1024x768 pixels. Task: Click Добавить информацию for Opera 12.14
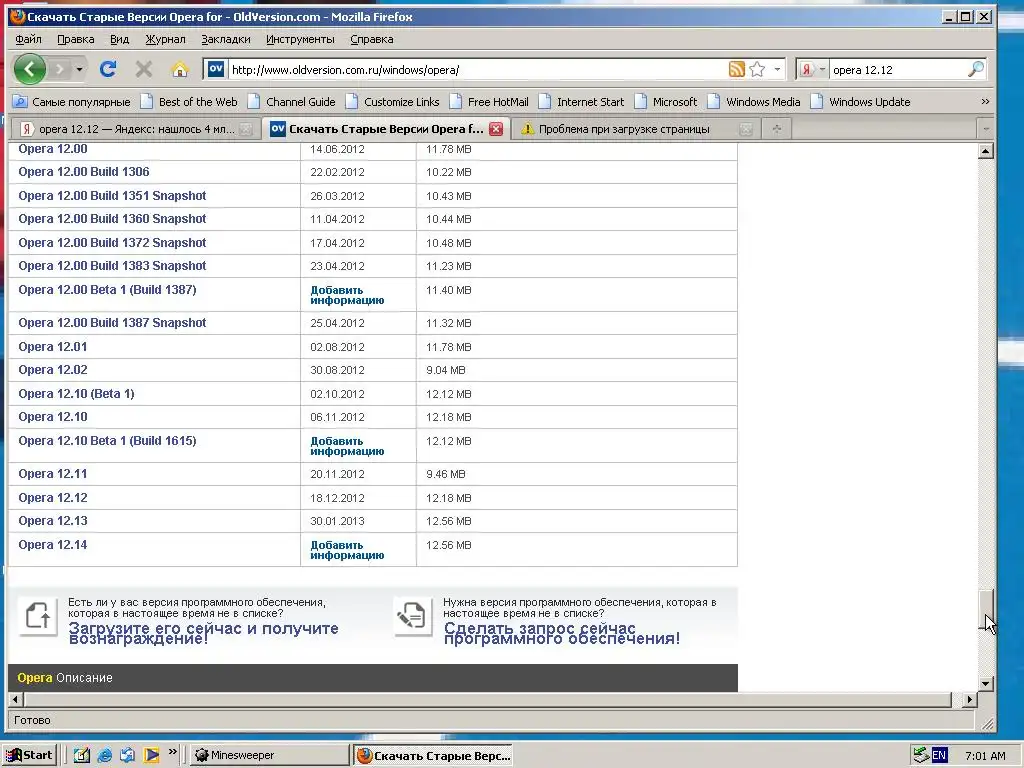point(347,551)
